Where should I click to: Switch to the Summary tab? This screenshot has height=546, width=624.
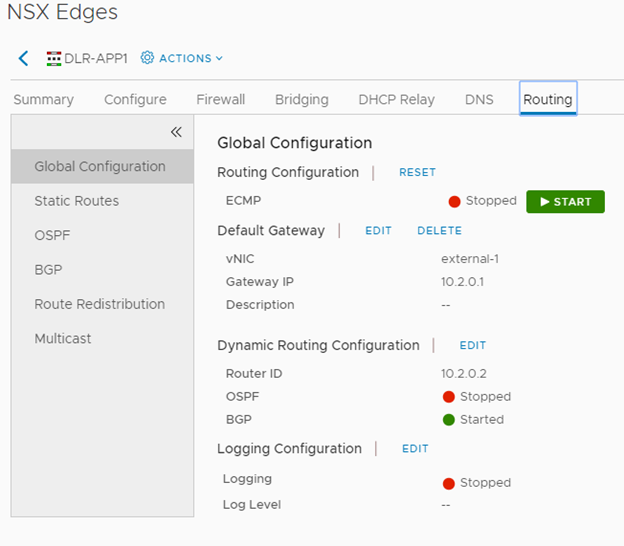pos(43,99)
